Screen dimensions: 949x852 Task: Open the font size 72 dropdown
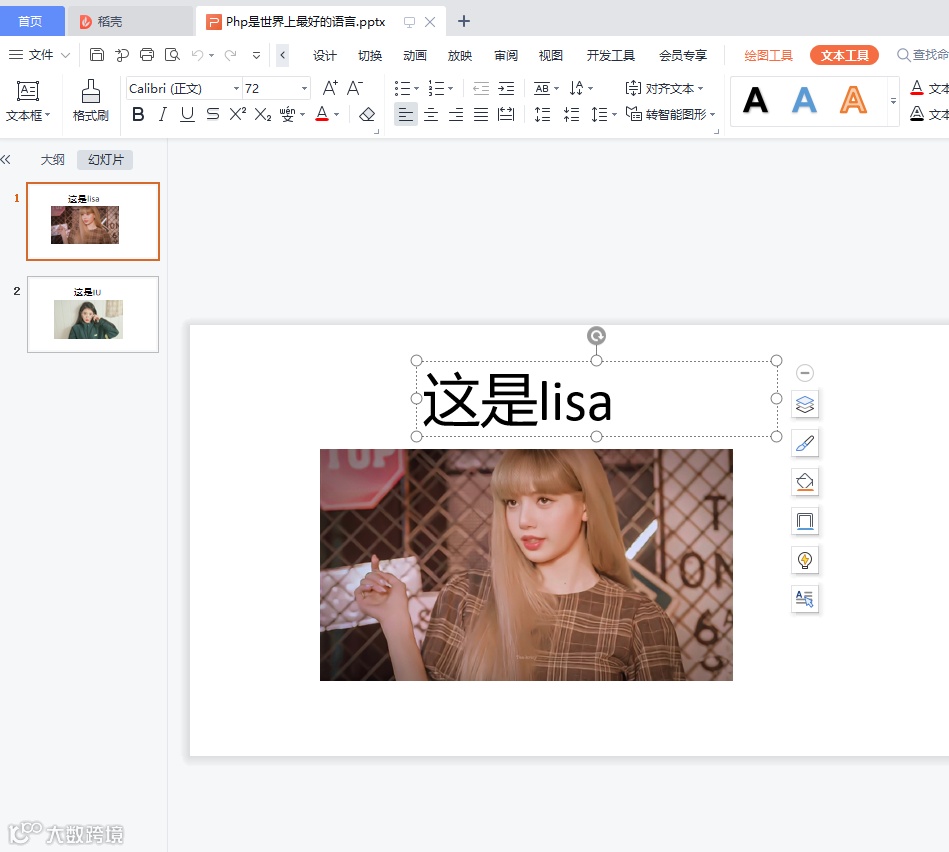(x=304, y=88)
